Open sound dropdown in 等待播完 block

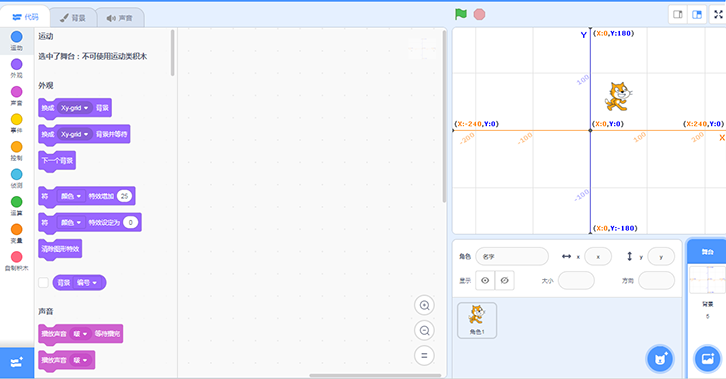pyautogui.click(x=81, y=334)
